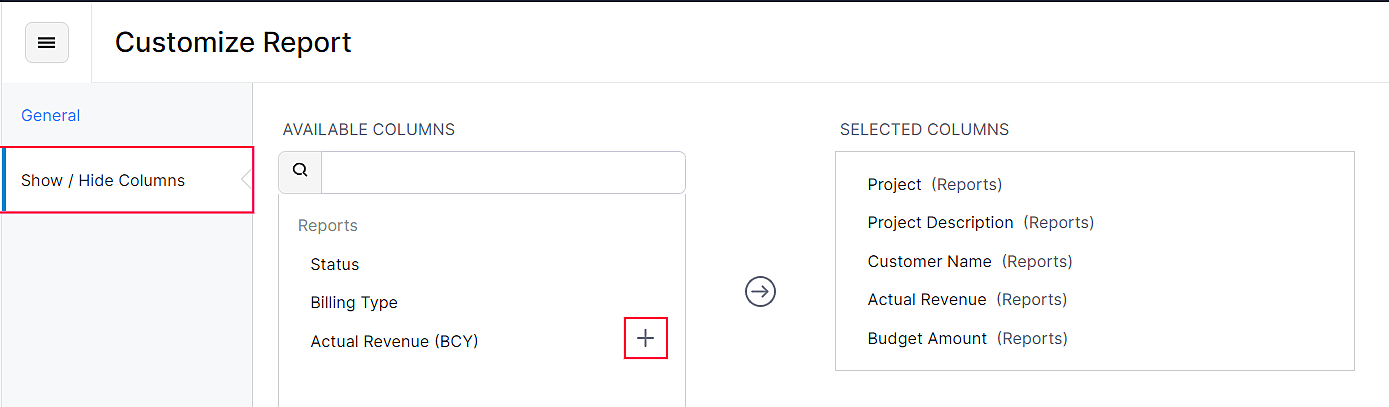Click the magnifier search icon

300,171
